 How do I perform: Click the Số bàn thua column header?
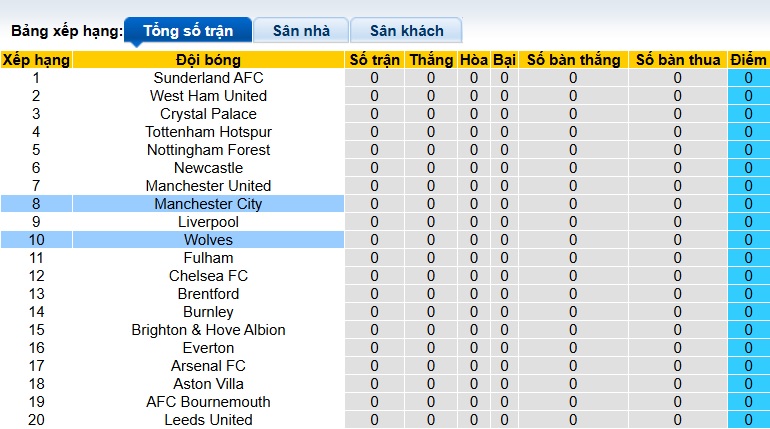(677, 60)
